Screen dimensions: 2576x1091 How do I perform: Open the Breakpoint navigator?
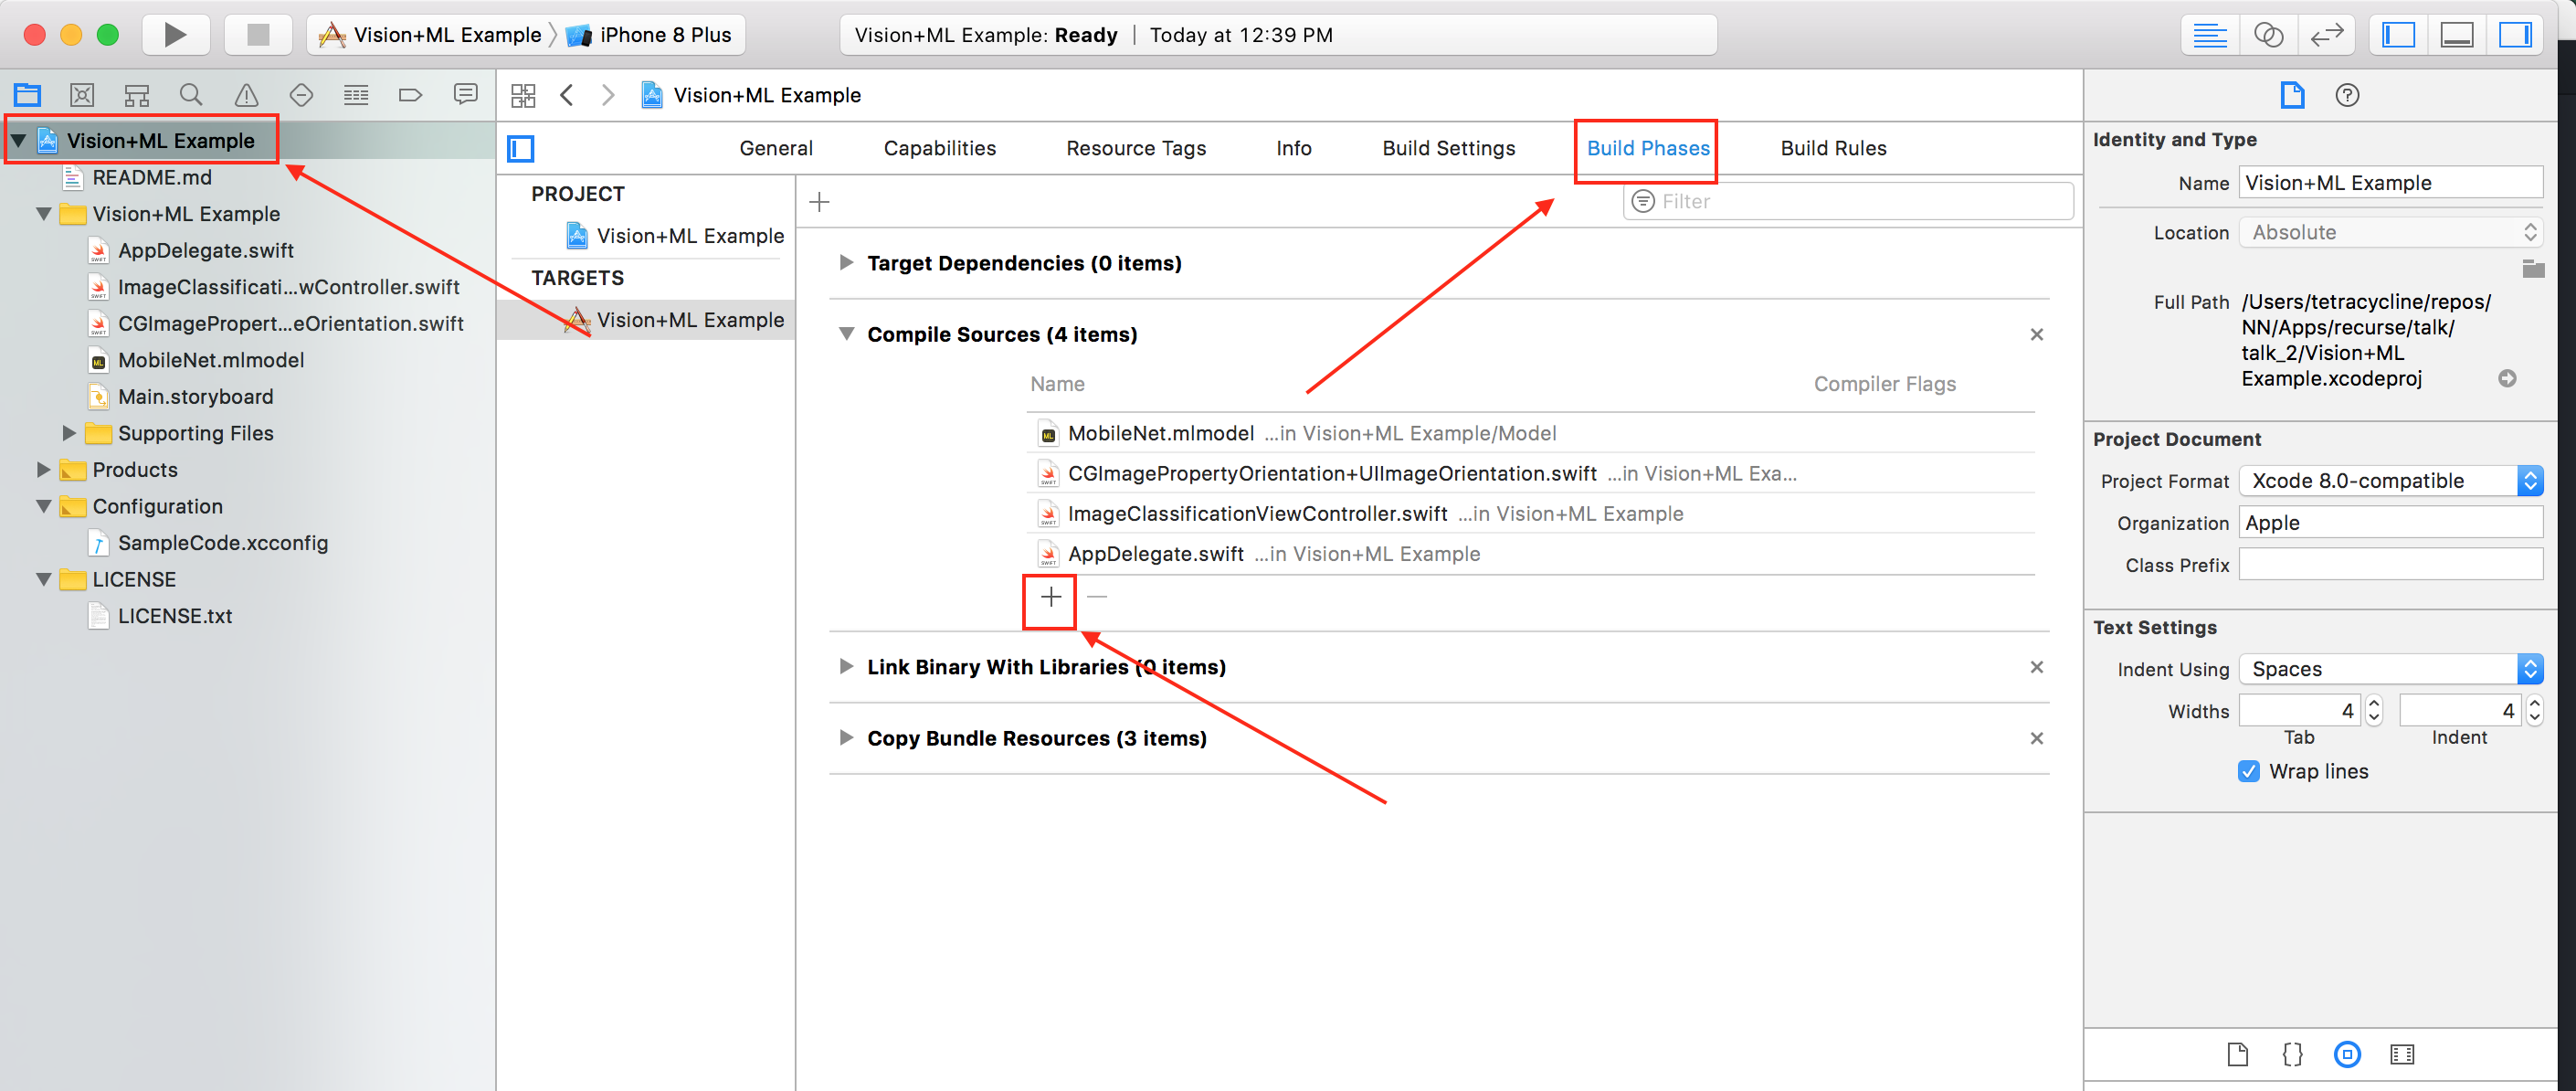410,95
